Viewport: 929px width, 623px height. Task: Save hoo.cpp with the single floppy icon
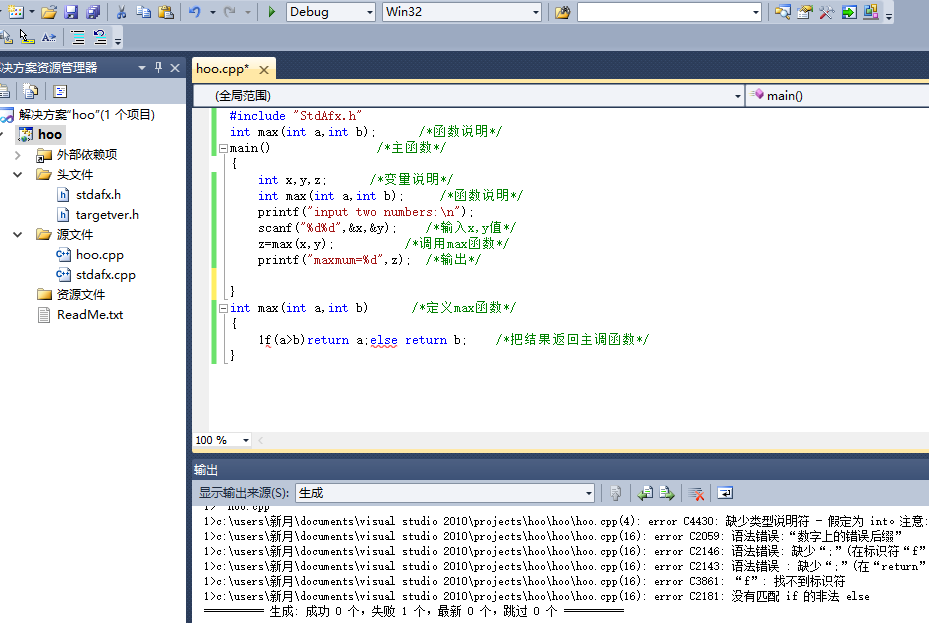coord(71,12)
